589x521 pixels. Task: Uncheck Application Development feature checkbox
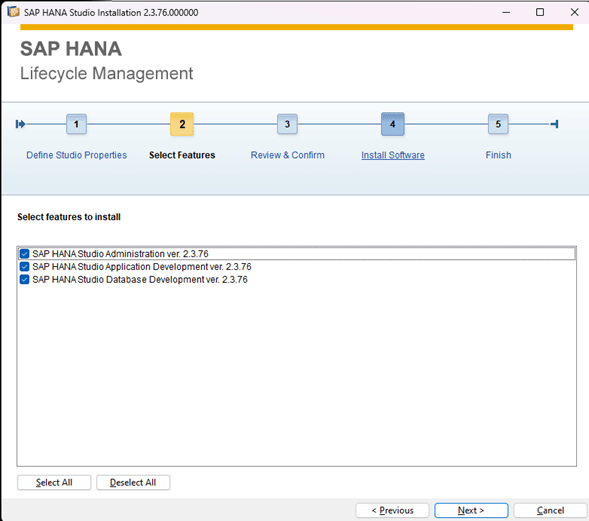(24, 267)
